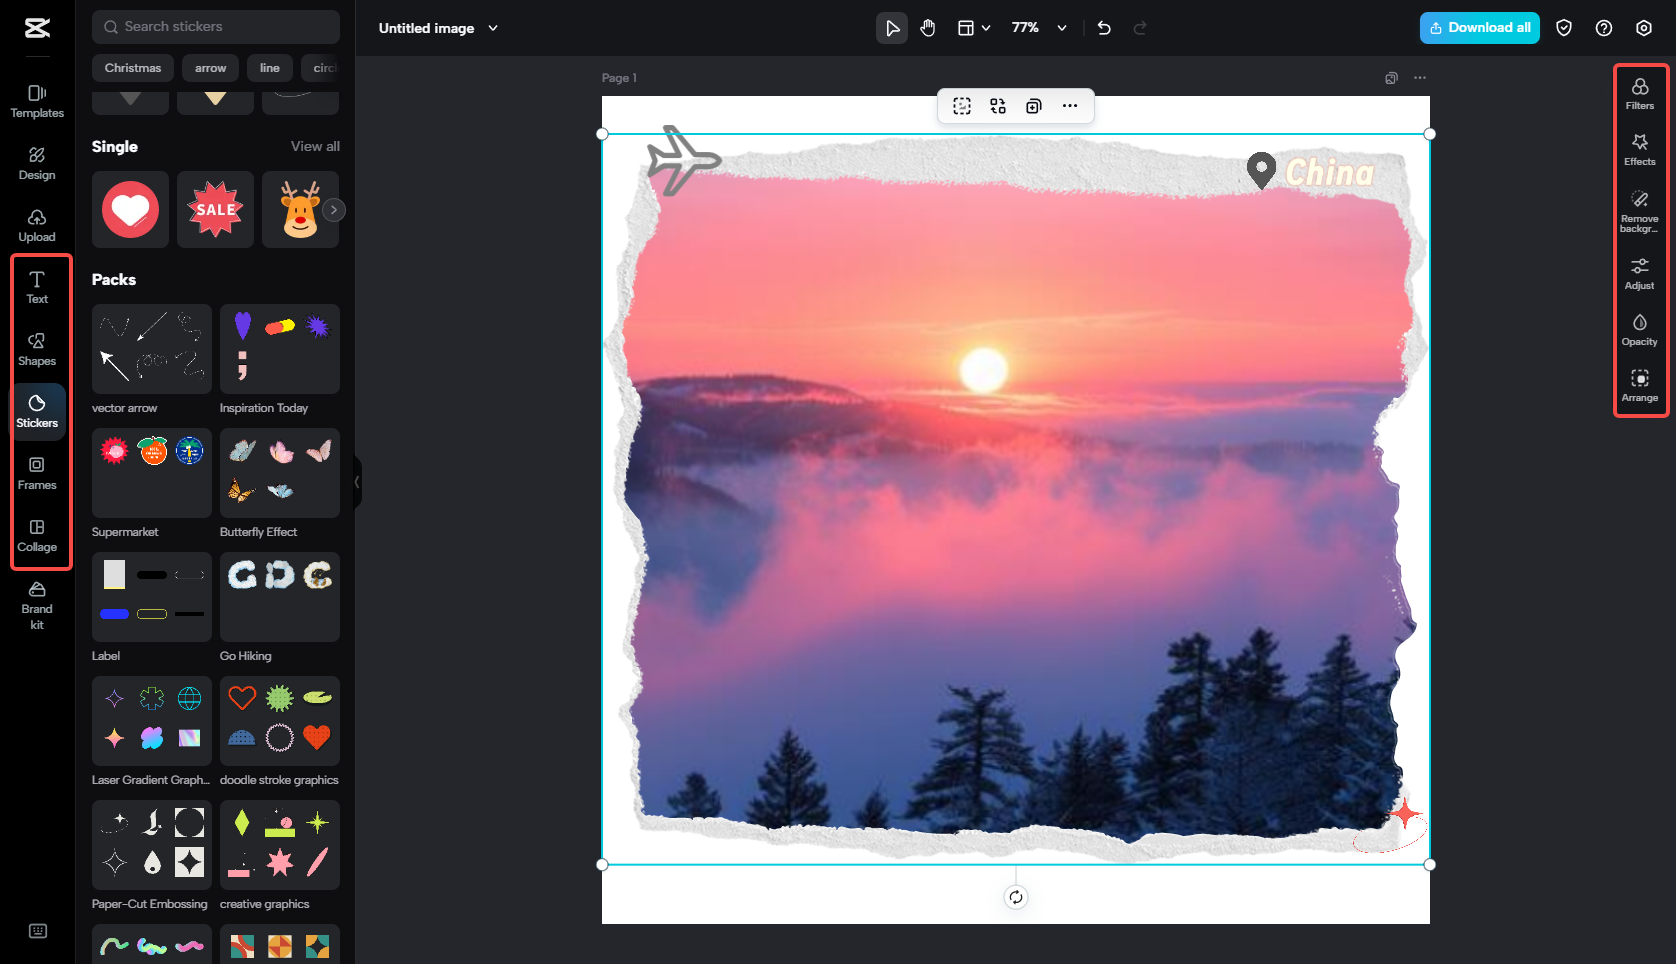Open the Collage panel
This screenshot has height=964, width=1676.
(x=37, y=535)
